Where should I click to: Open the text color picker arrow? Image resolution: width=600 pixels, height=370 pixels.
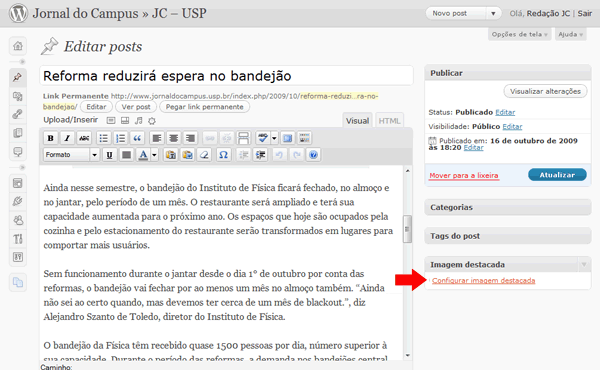[x=154, y=155]
